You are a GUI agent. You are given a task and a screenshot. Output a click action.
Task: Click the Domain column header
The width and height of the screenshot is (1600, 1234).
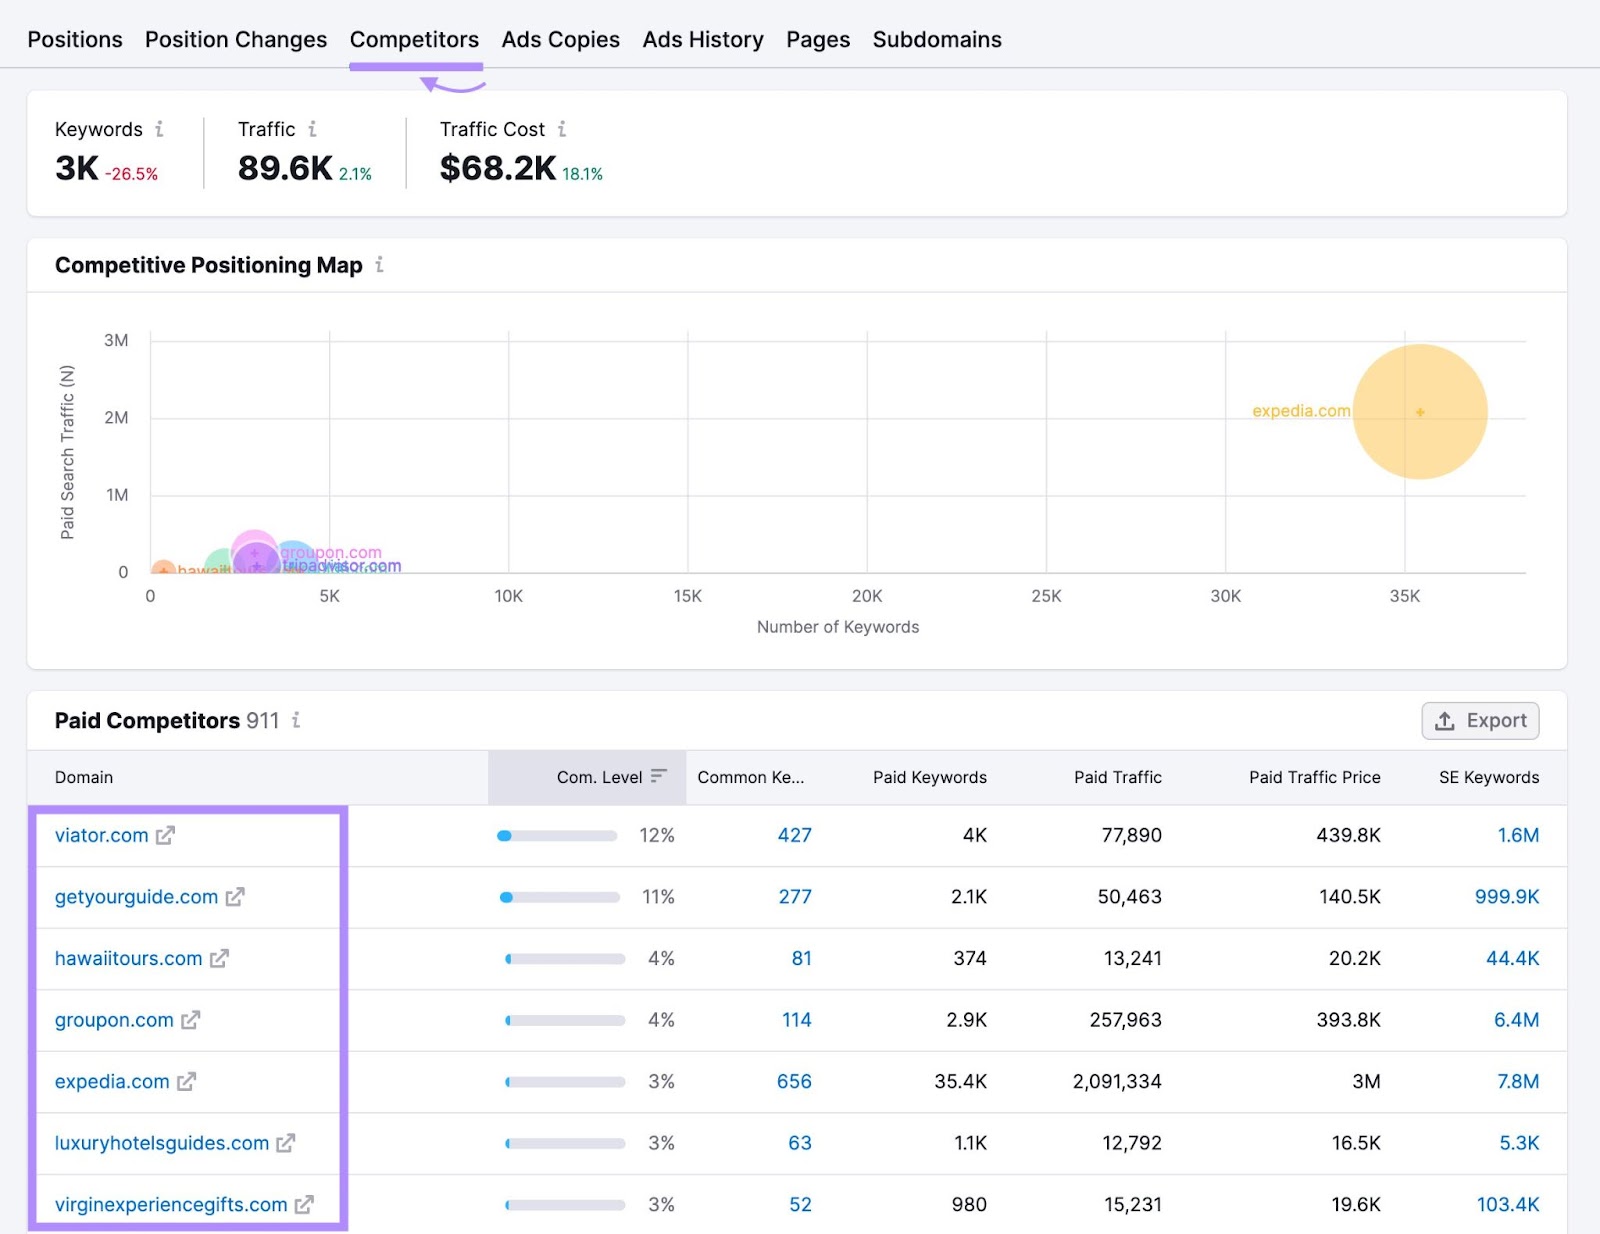(x=84, y=777)
